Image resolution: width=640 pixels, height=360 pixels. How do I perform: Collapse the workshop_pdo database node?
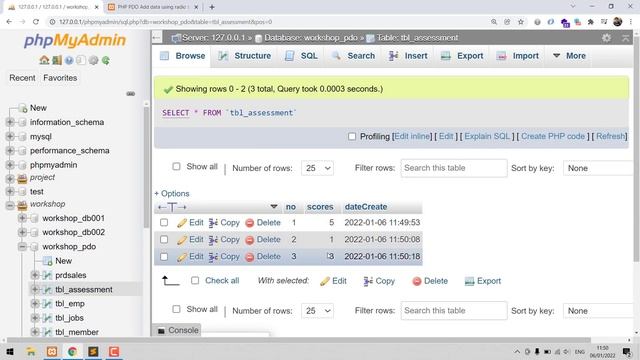click(22, 247)
